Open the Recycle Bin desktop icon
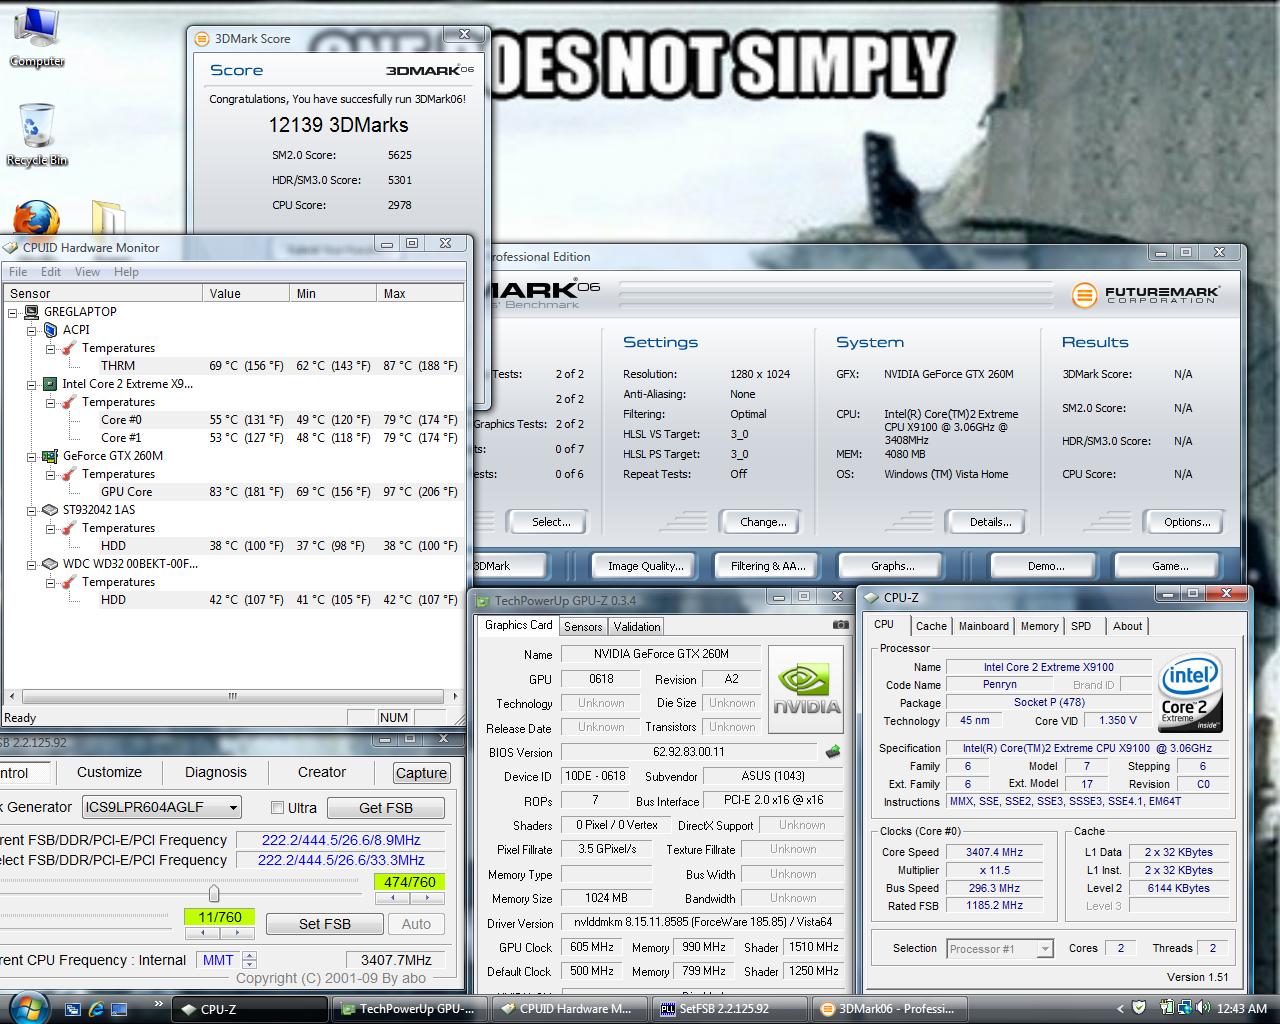 point(36,134)
